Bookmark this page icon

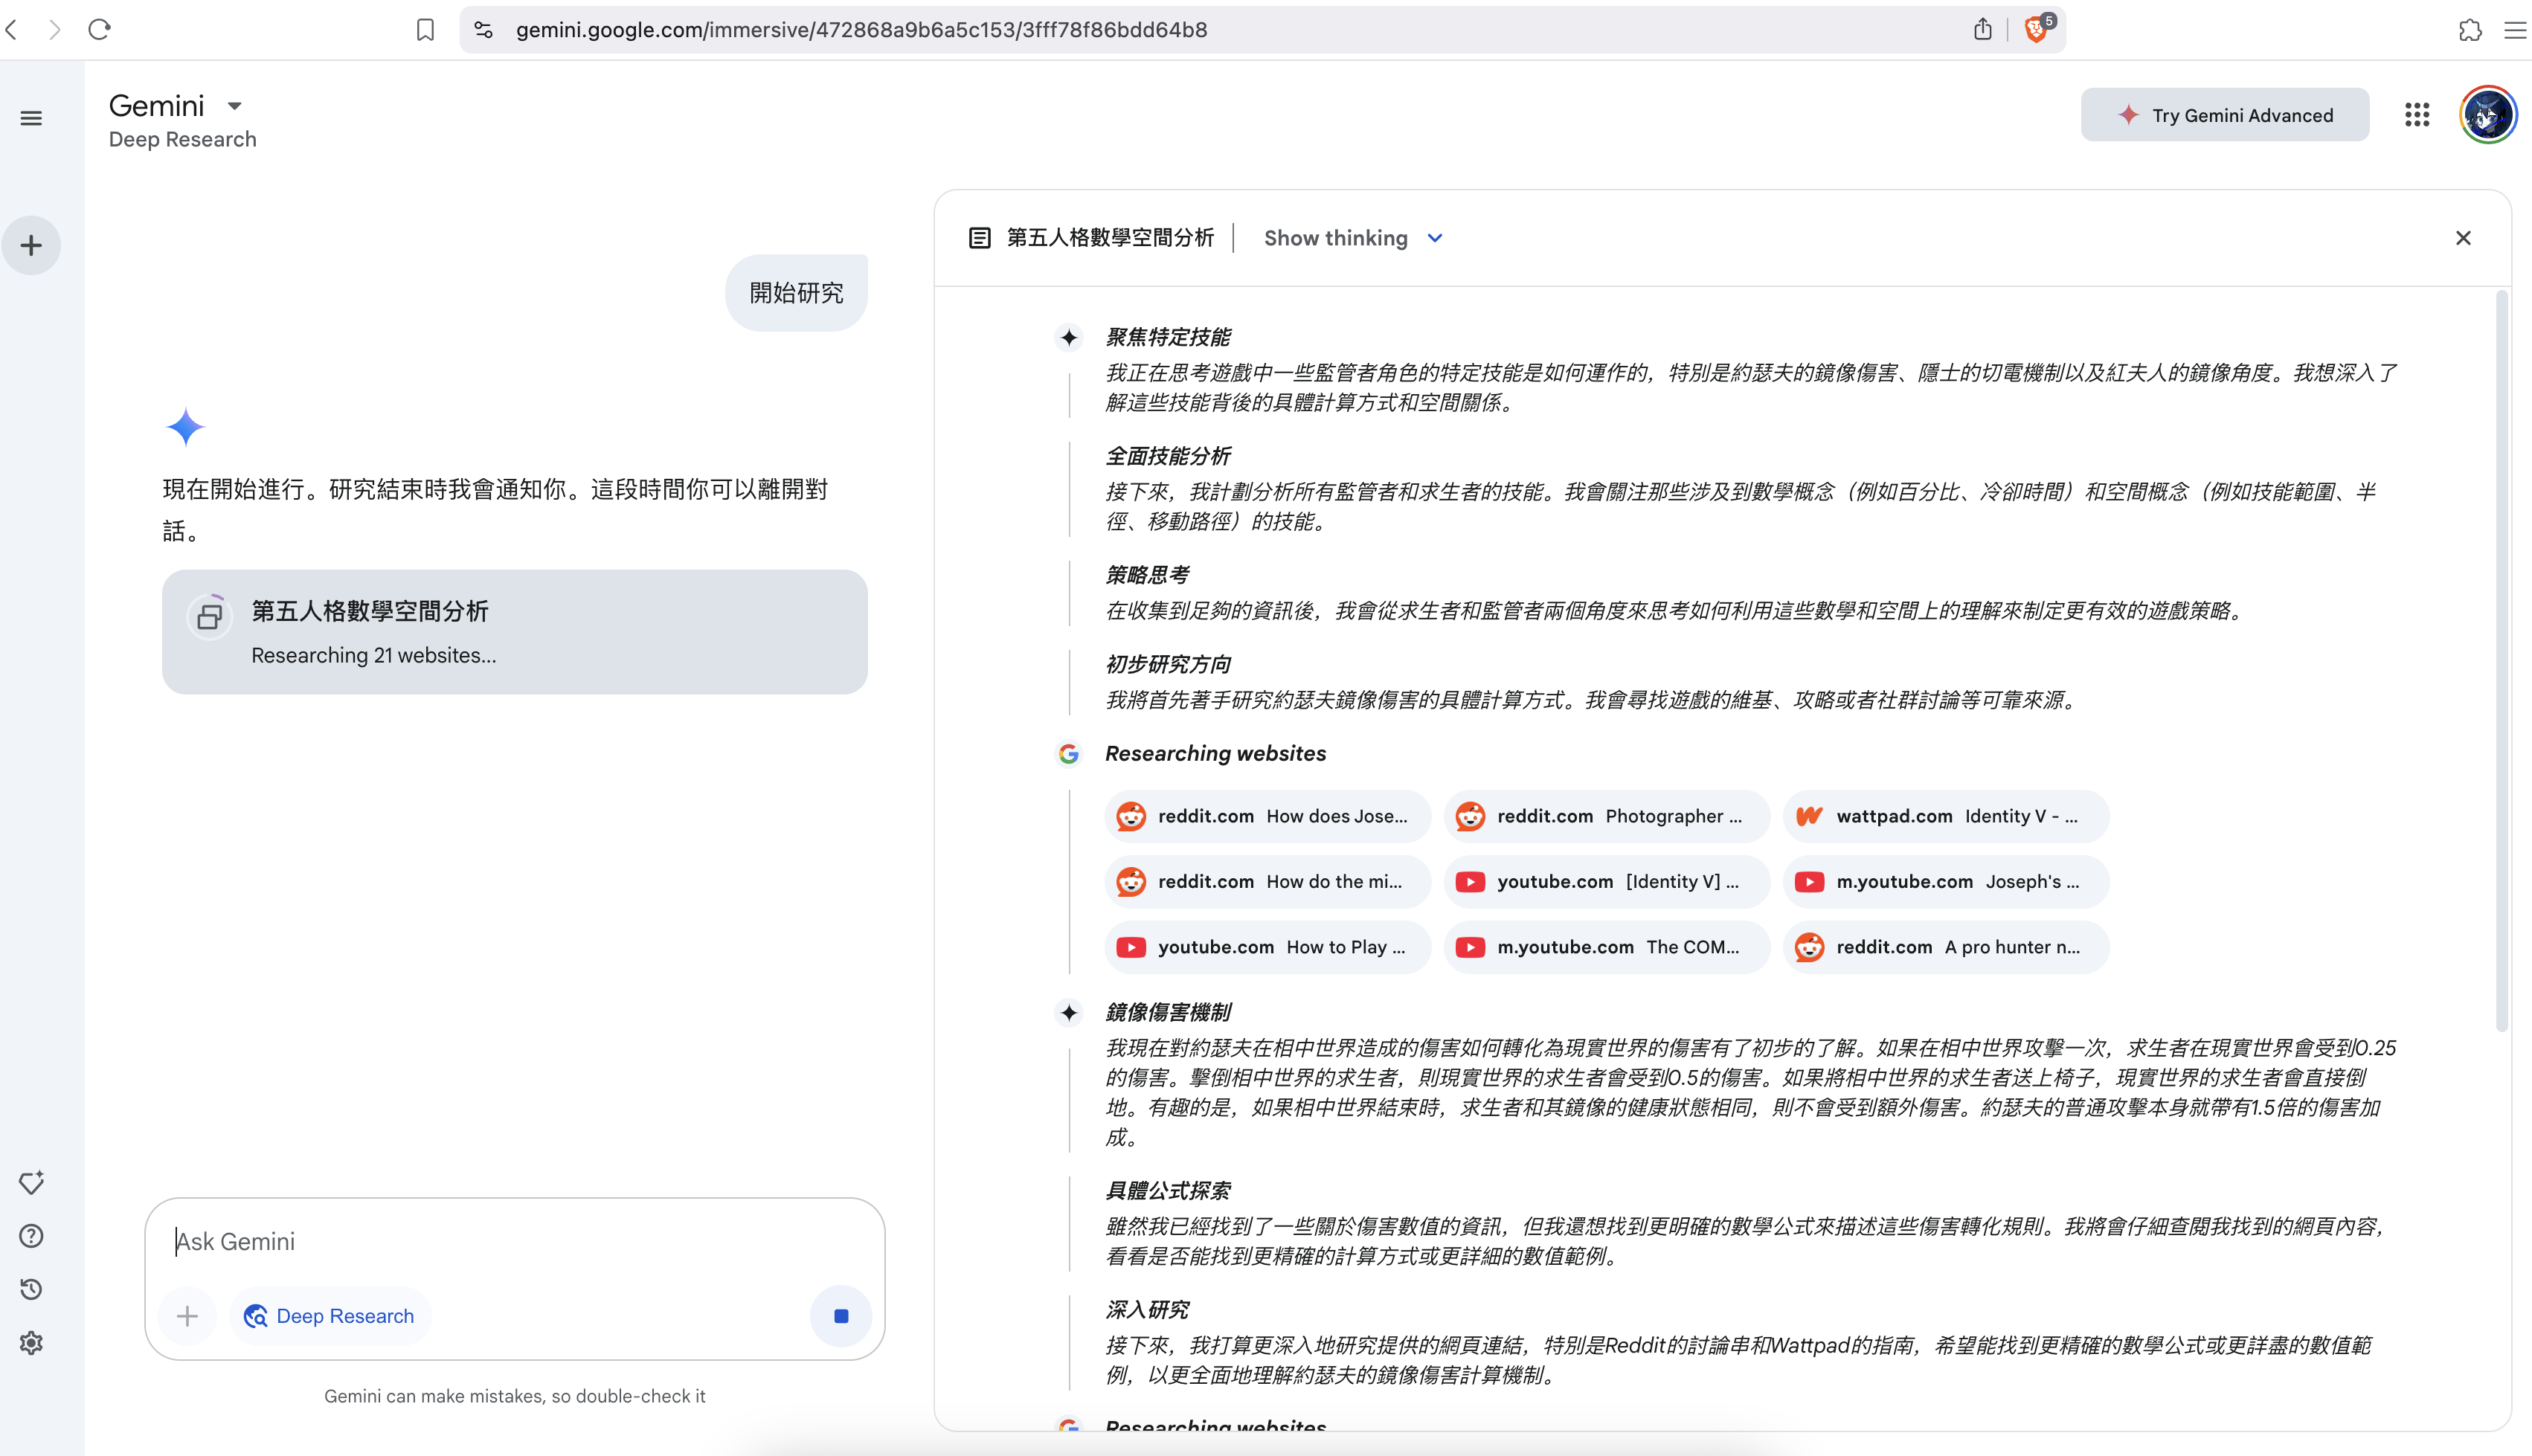[x=425, y=30]
